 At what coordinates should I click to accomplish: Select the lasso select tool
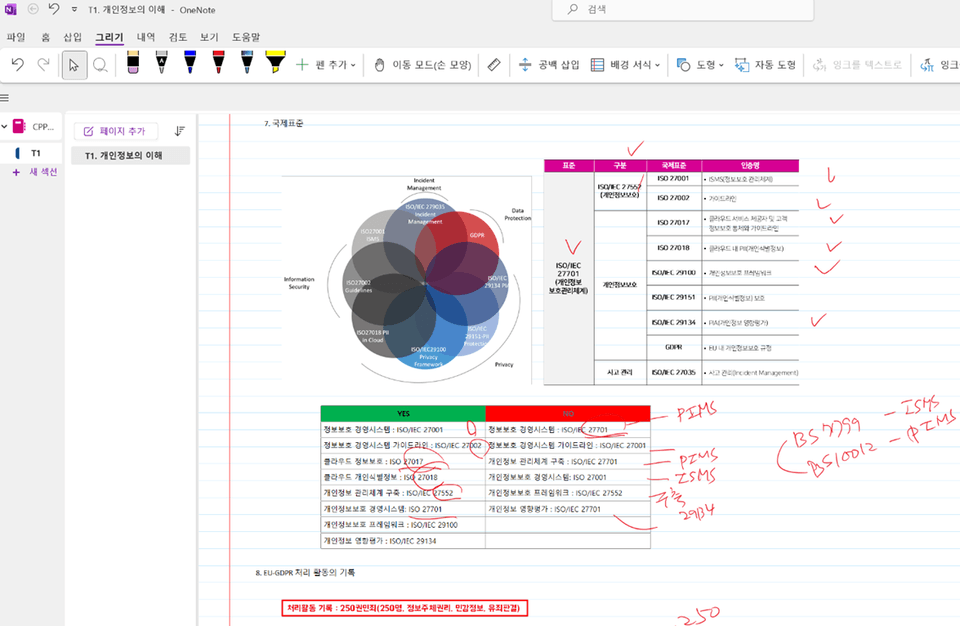click(x=100, y=65)
